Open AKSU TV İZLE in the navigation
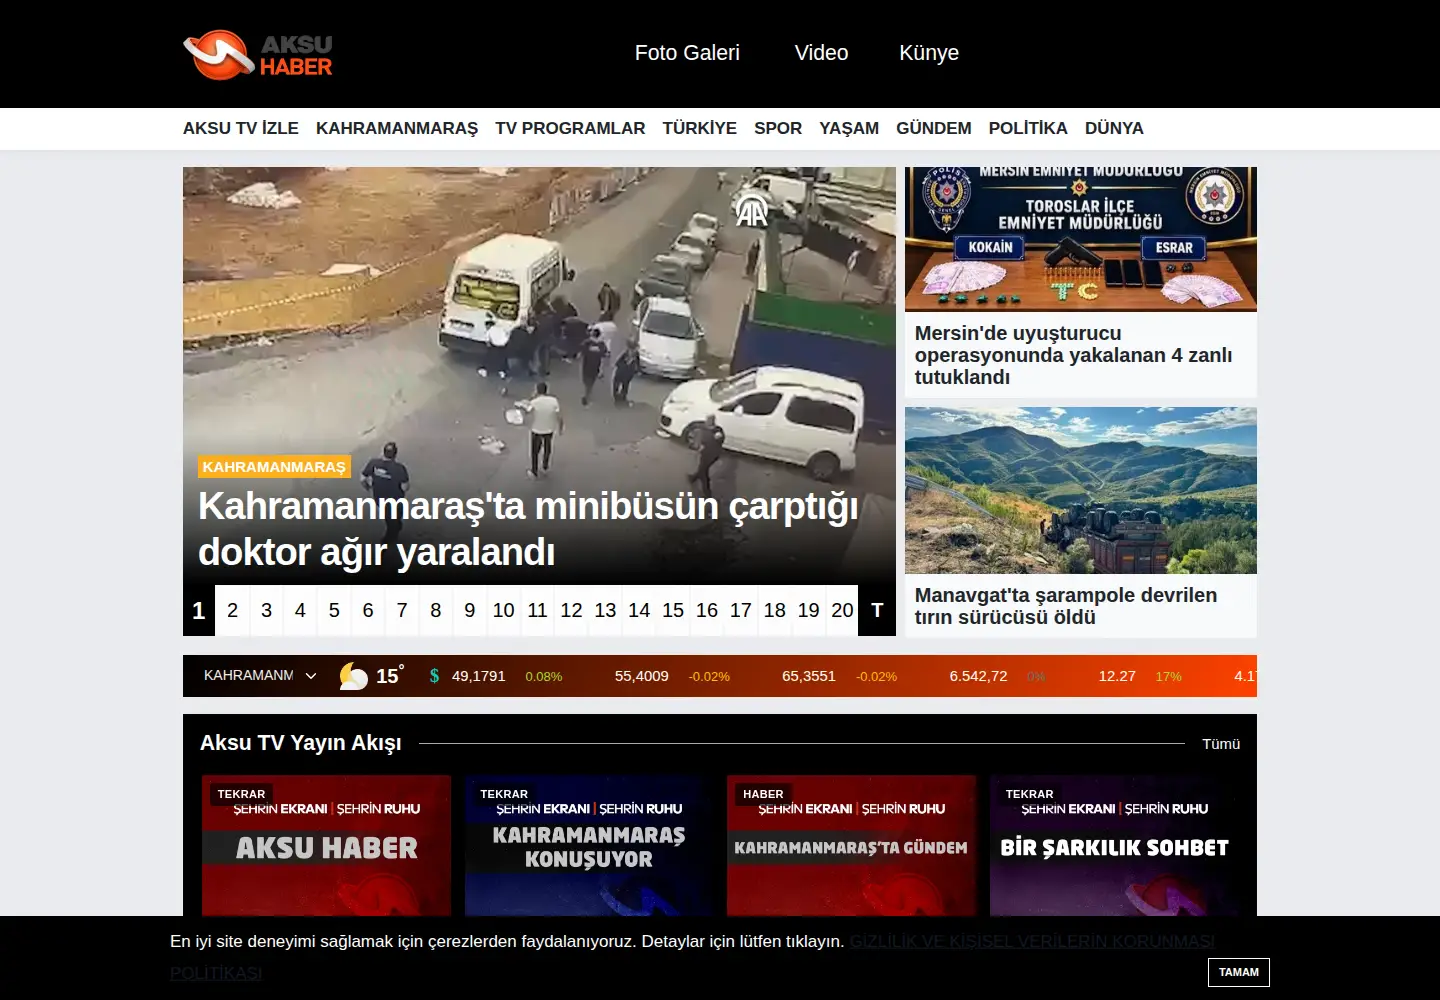 coord(241,128)
